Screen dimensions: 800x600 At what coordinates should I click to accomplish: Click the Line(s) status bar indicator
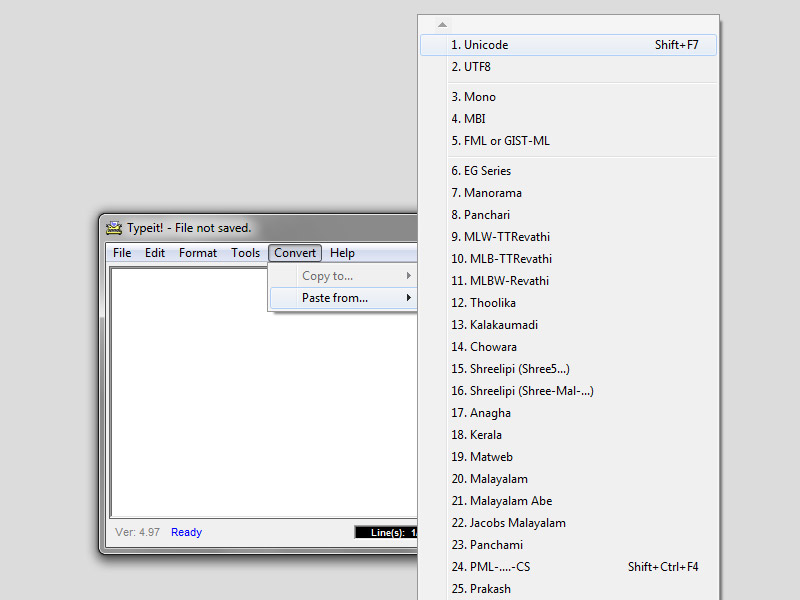386,532
